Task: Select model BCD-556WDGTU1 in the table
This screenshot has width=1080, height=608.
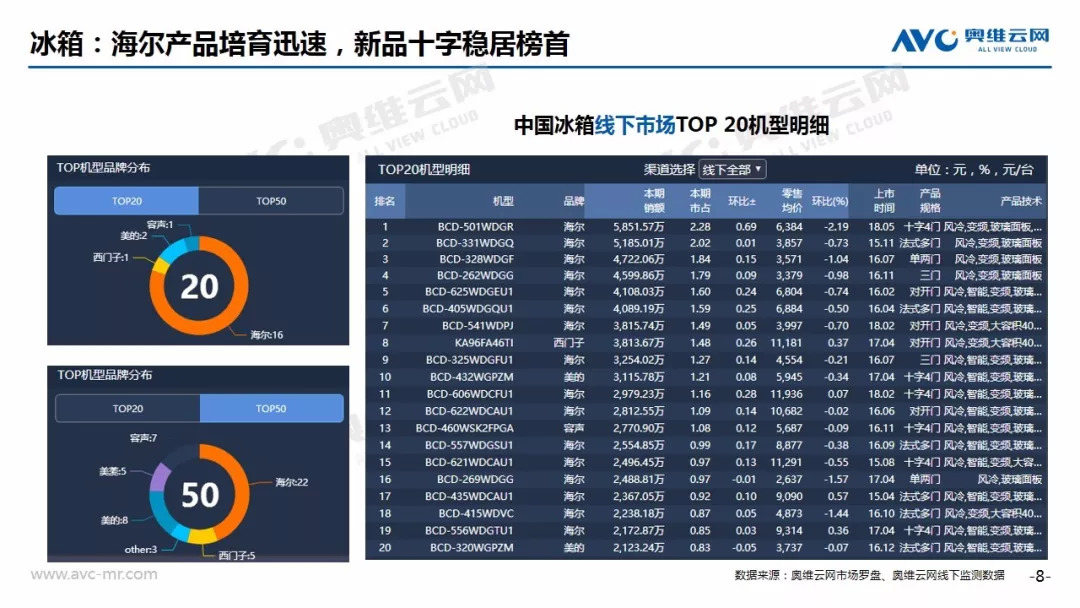Action: (x=469, y=531)
